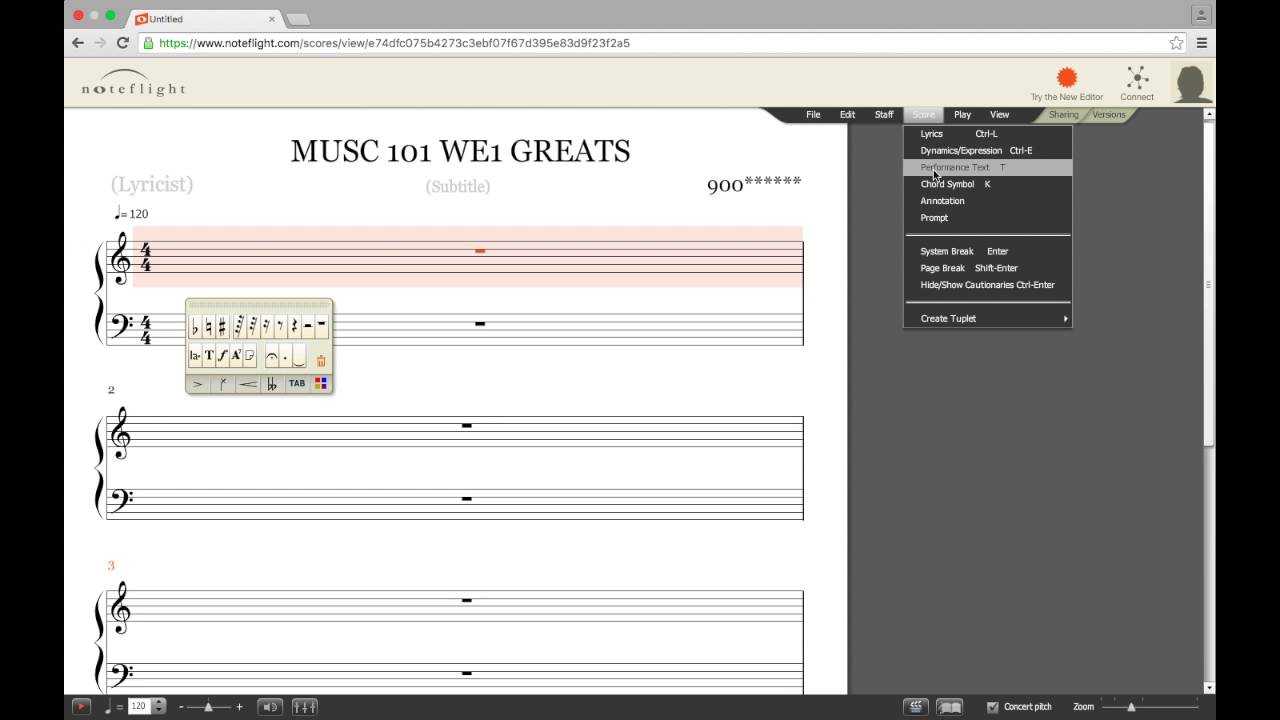Click the user profile avatar
Screen dimensions: 1280x720
1192,84
